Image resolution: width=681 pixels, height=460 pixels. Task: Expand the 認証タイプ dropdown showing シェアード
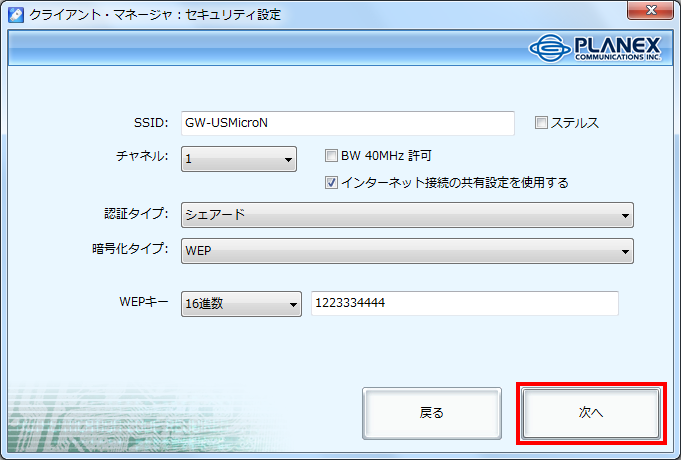(x=407, y=215)
